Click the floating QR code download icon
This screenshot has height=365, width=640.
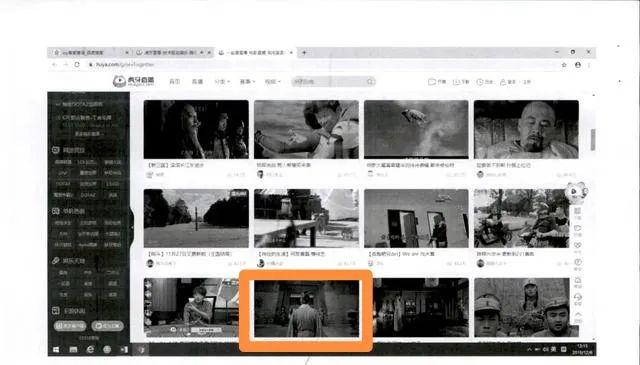pos(578,211)
